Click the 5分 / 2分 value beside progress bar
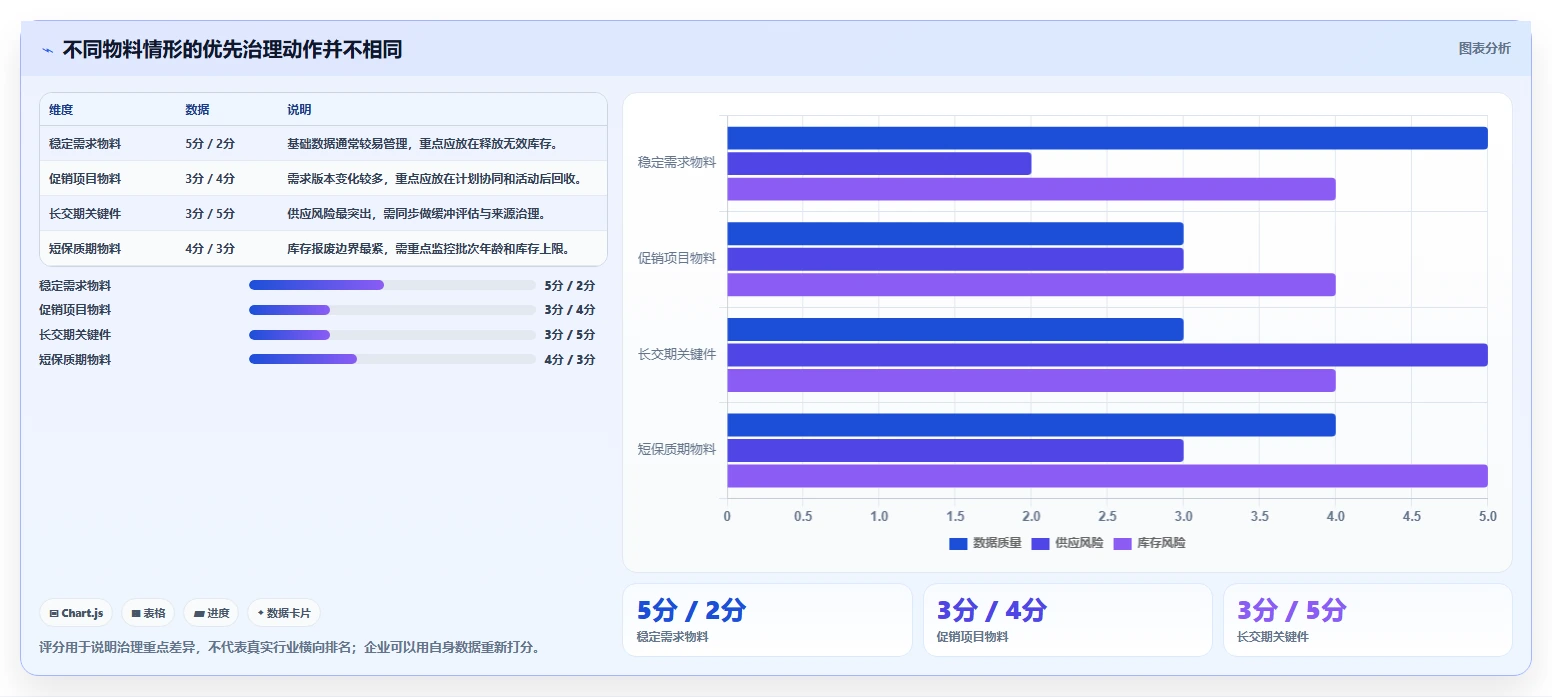Viewport: 1552px width, 697px height. tap(570, 285)
